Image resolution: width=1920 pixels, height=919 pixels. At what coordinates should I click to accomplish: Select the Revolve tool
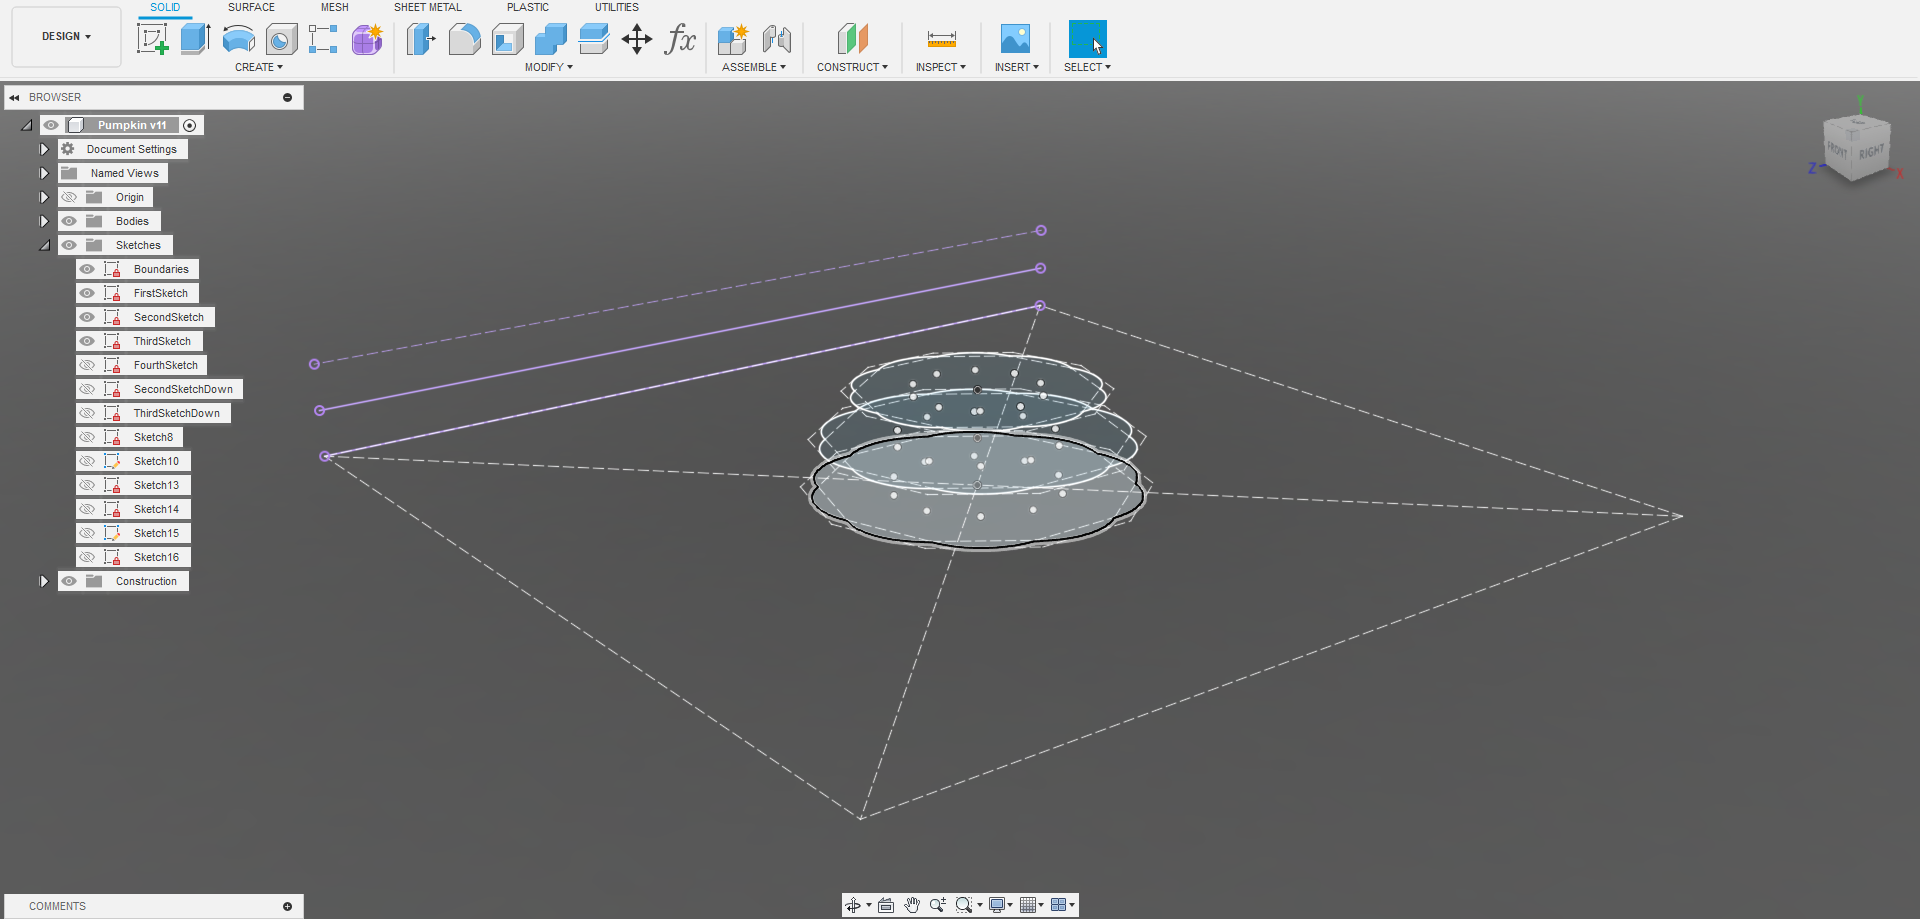coord(238,39)
